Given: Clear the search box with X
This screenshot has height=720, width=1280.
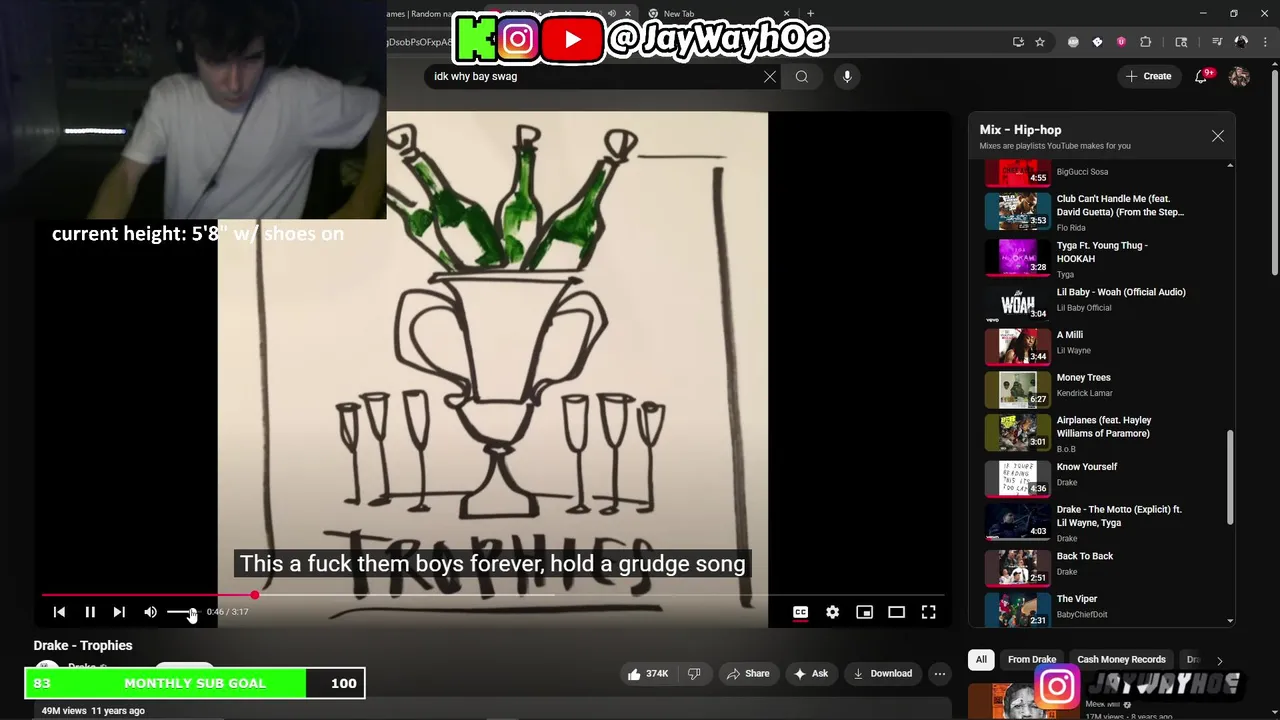Looking at the screenshot, I should pos(770,76).
